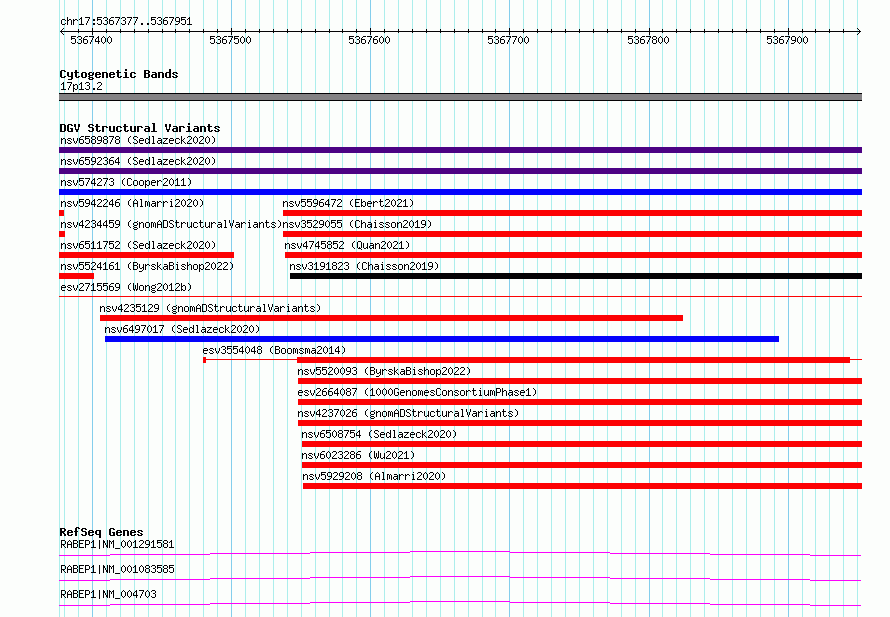Open nsv4235129 (gnomADStructuralVariants) label

point(210,308)
